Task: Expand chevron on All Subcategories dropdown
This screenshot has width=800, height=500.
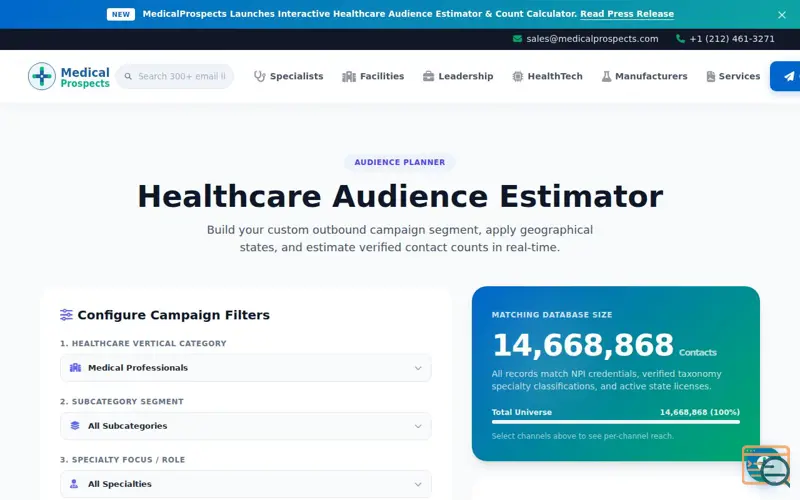Action: tap(418, 426)
